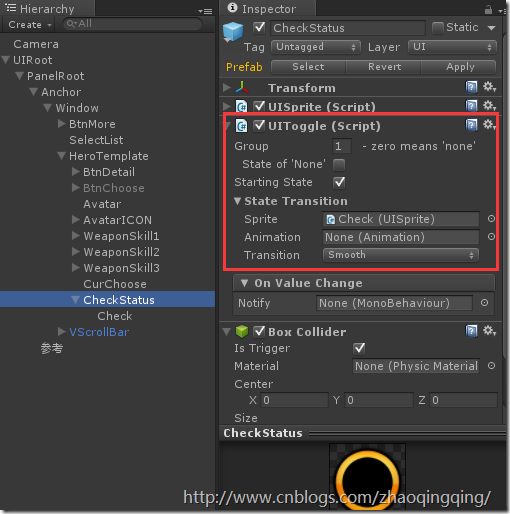
Task: Open UISprite script gear menu
Action: (489, 106)
